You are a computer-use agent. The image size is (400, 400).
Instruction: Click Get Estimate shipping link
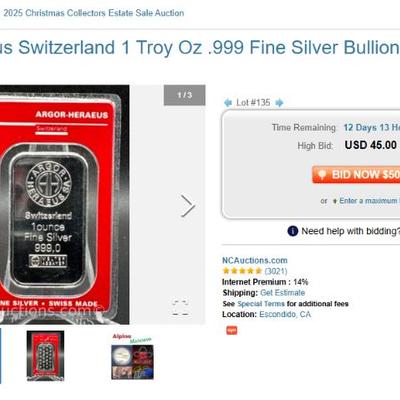pyautogui.click(x=283, y=293)
